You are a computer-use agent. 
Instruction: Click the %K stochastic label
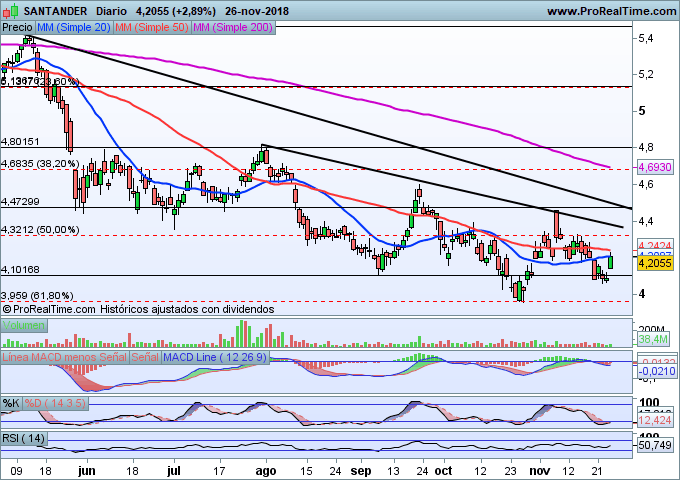pyautogui.click(x=11, y=403)
